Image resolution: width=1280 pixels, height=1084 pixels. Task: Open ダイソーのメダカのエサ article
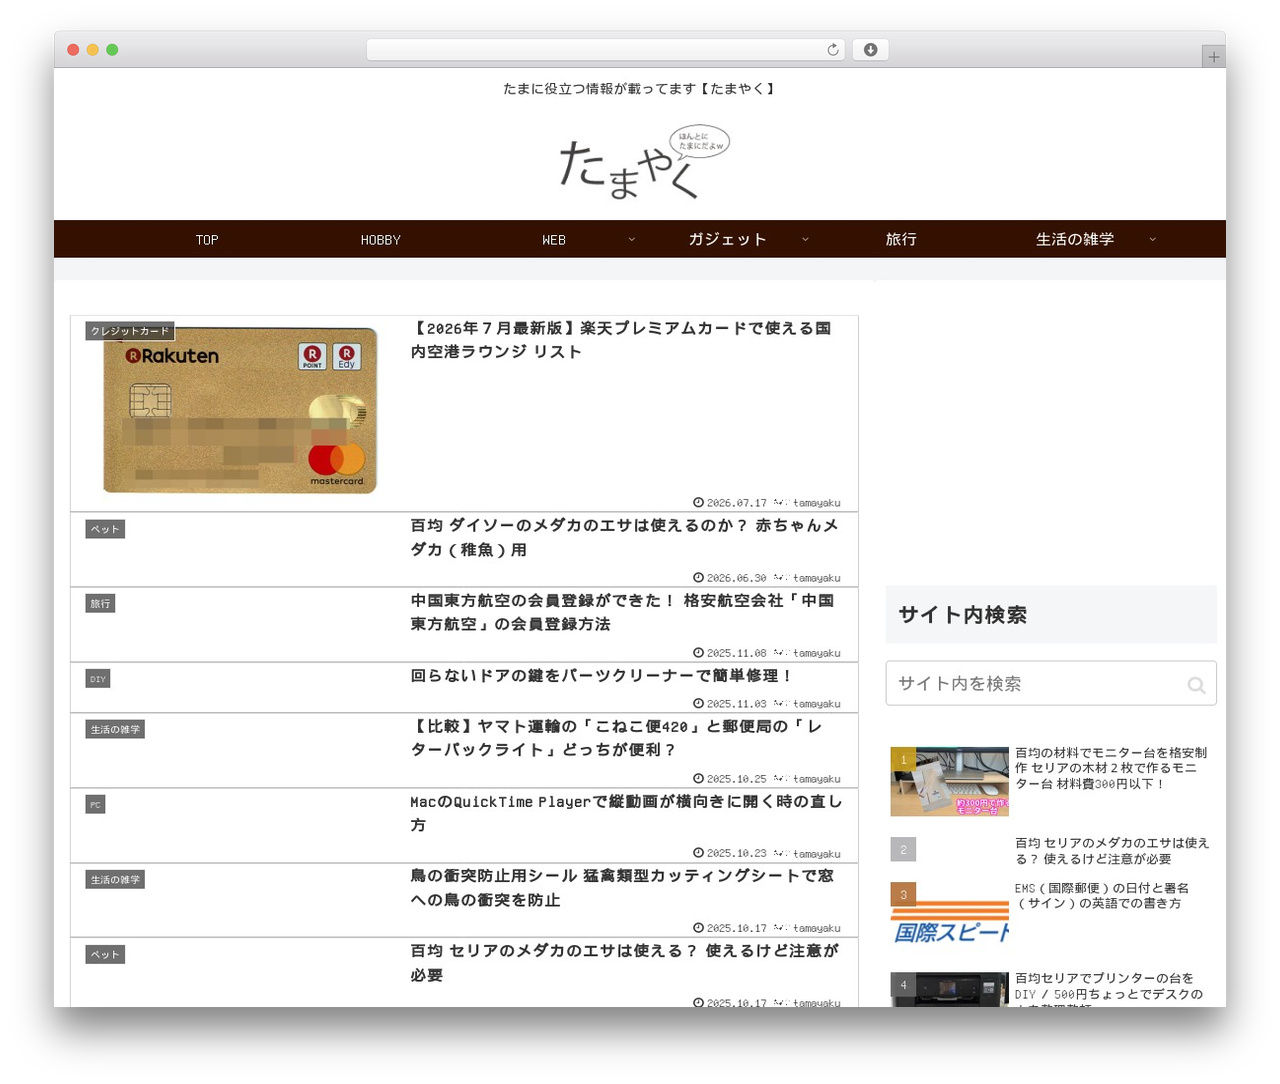[624, 537]
